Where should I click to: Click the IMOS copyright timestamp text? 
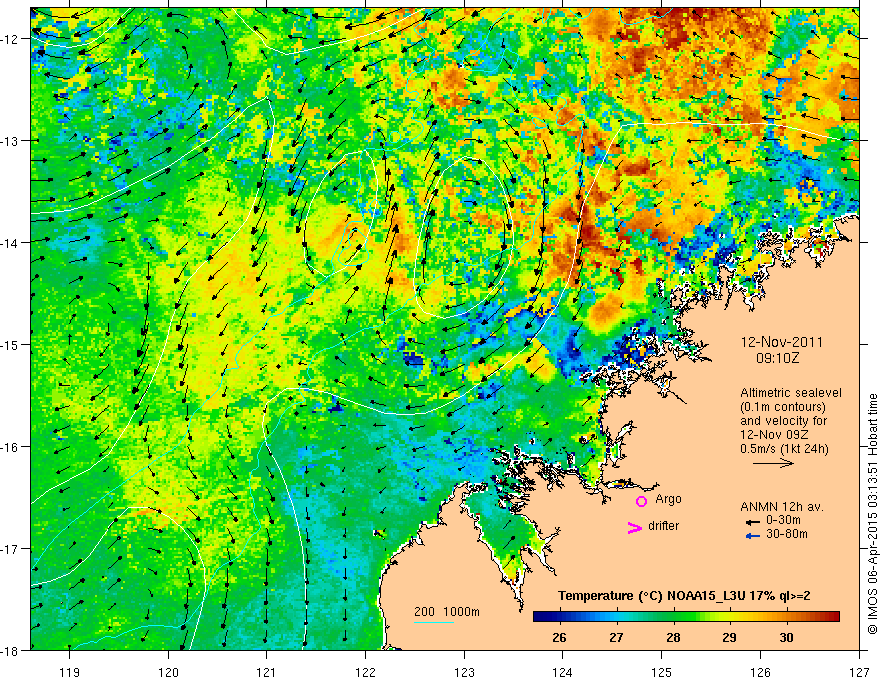point(872,514)
